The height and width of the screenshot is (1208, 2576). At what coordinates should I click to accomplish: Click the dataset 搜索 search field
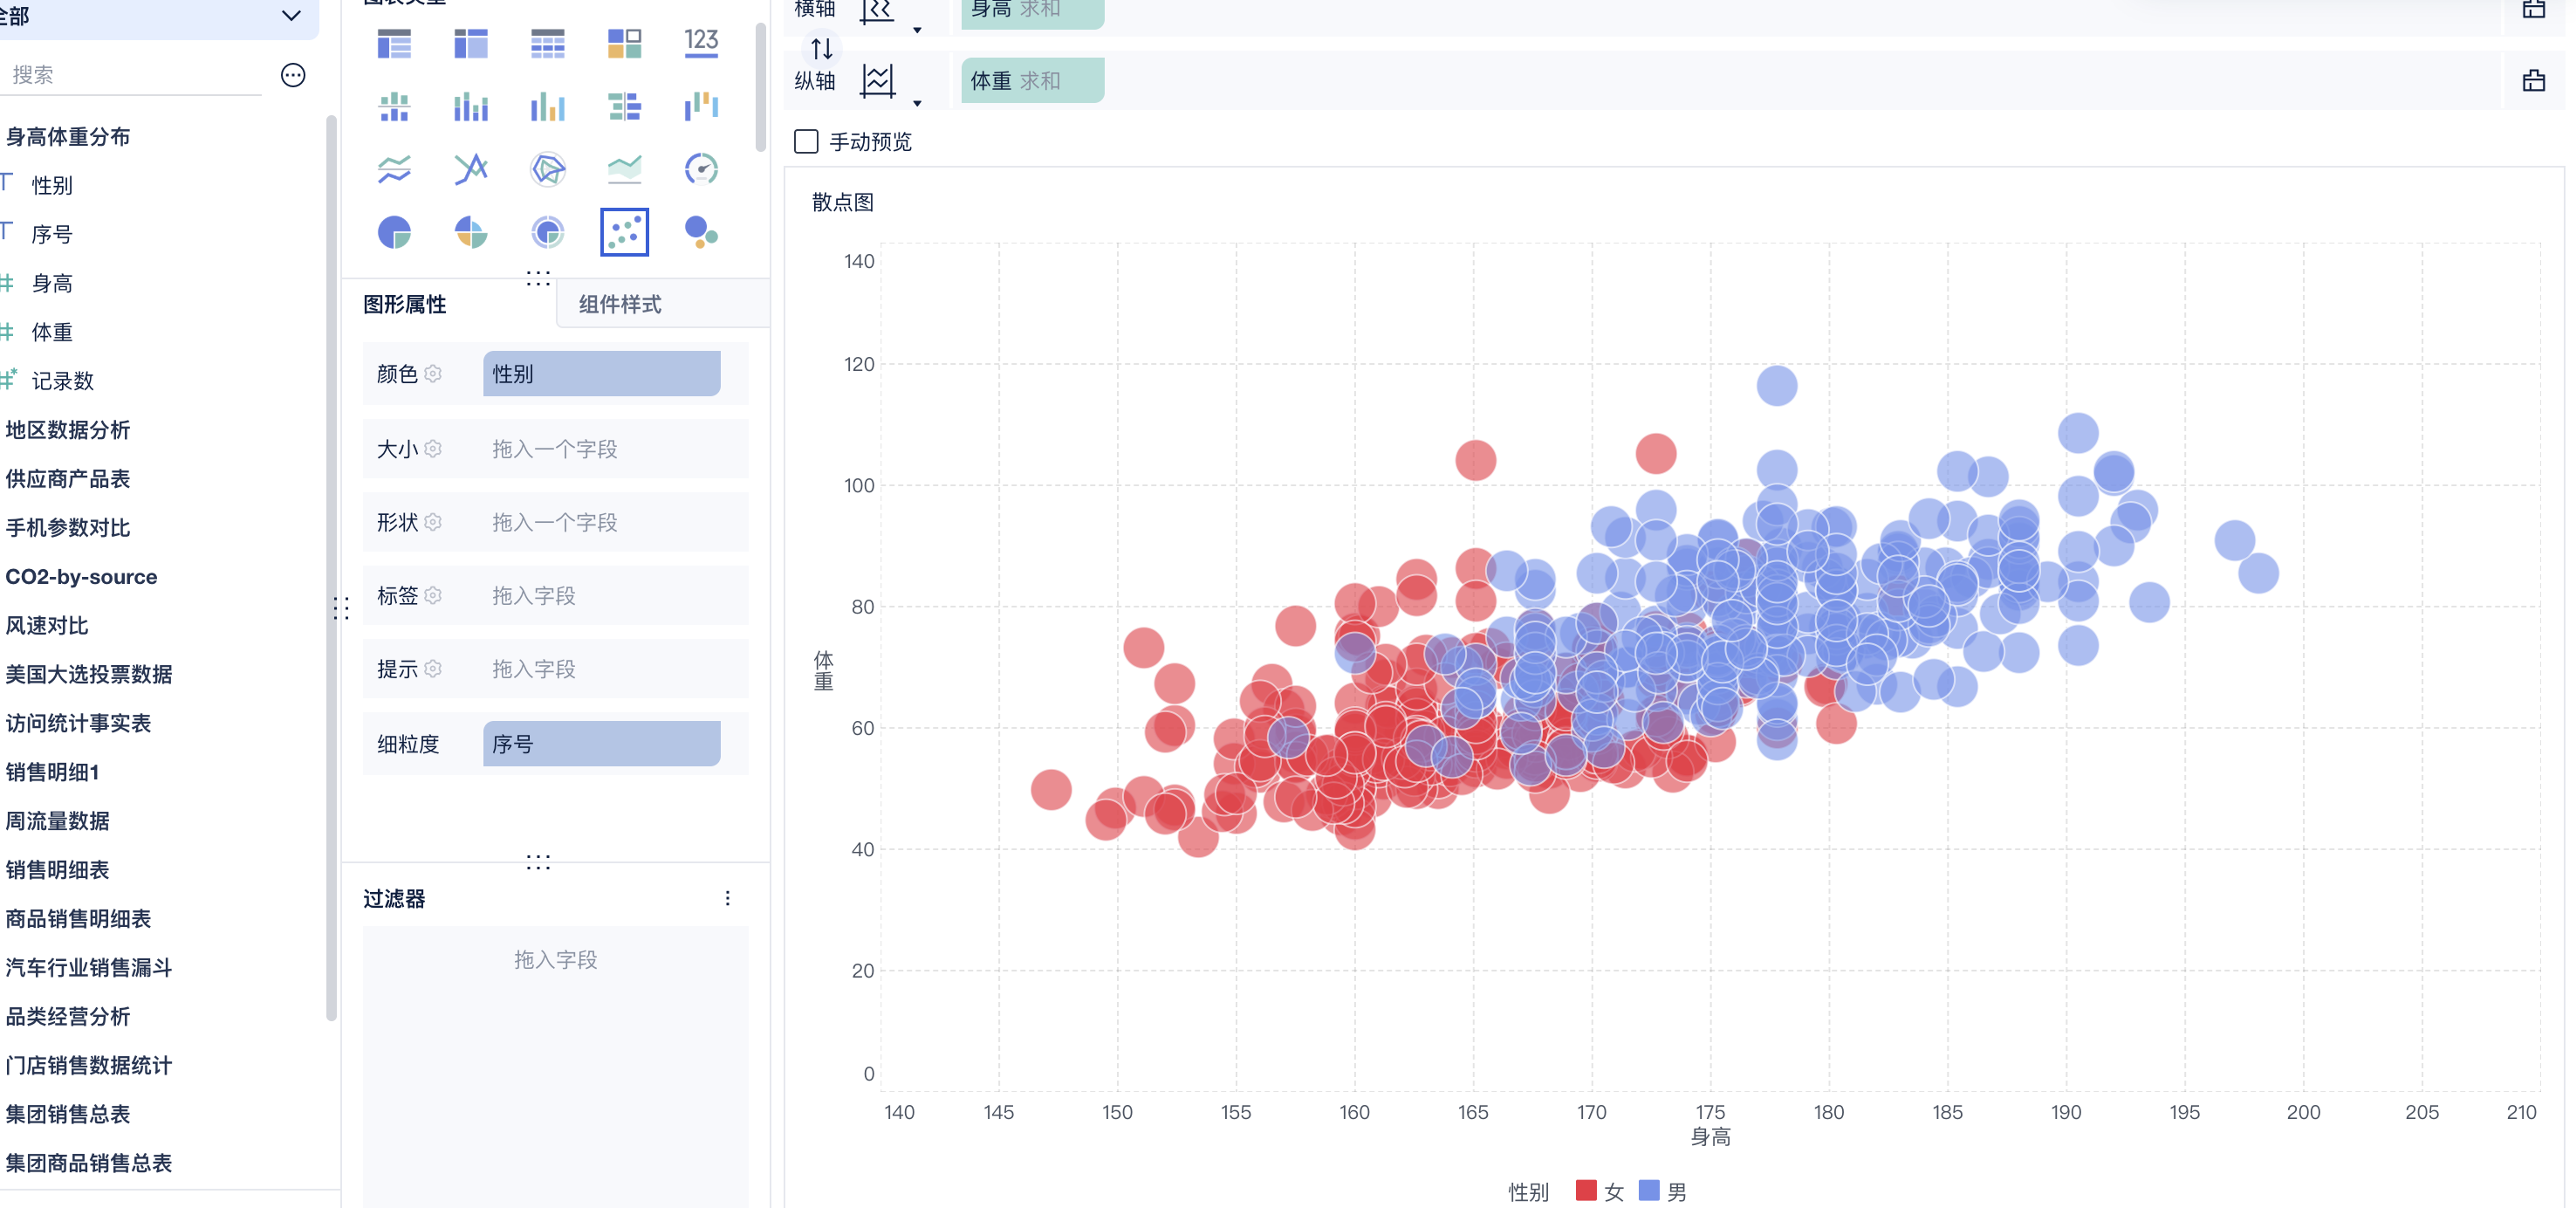(x=130, y=74)
